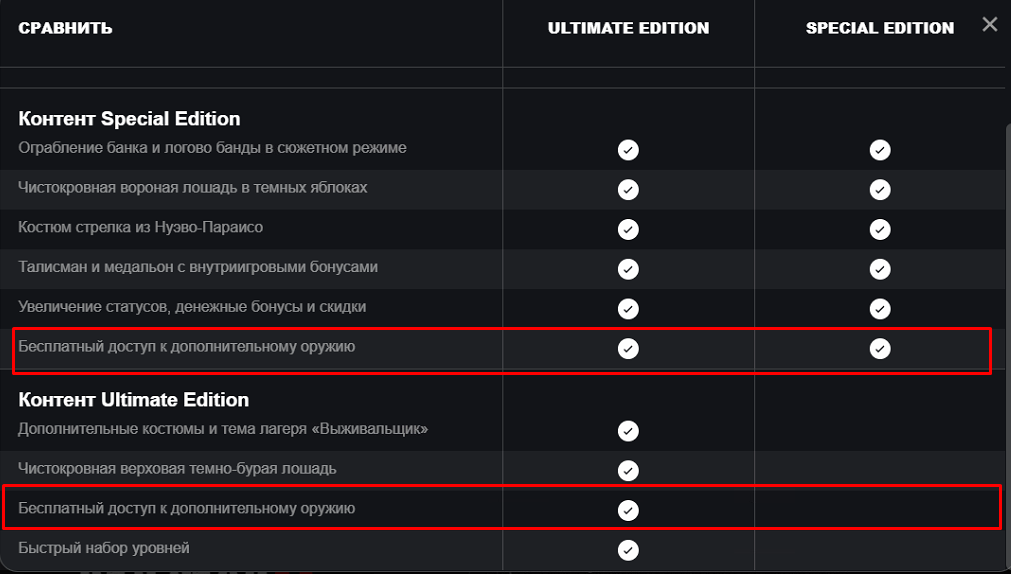
Task: Click Ultimate checkmark in weapon row under Ultimate content
Action: 628,510
